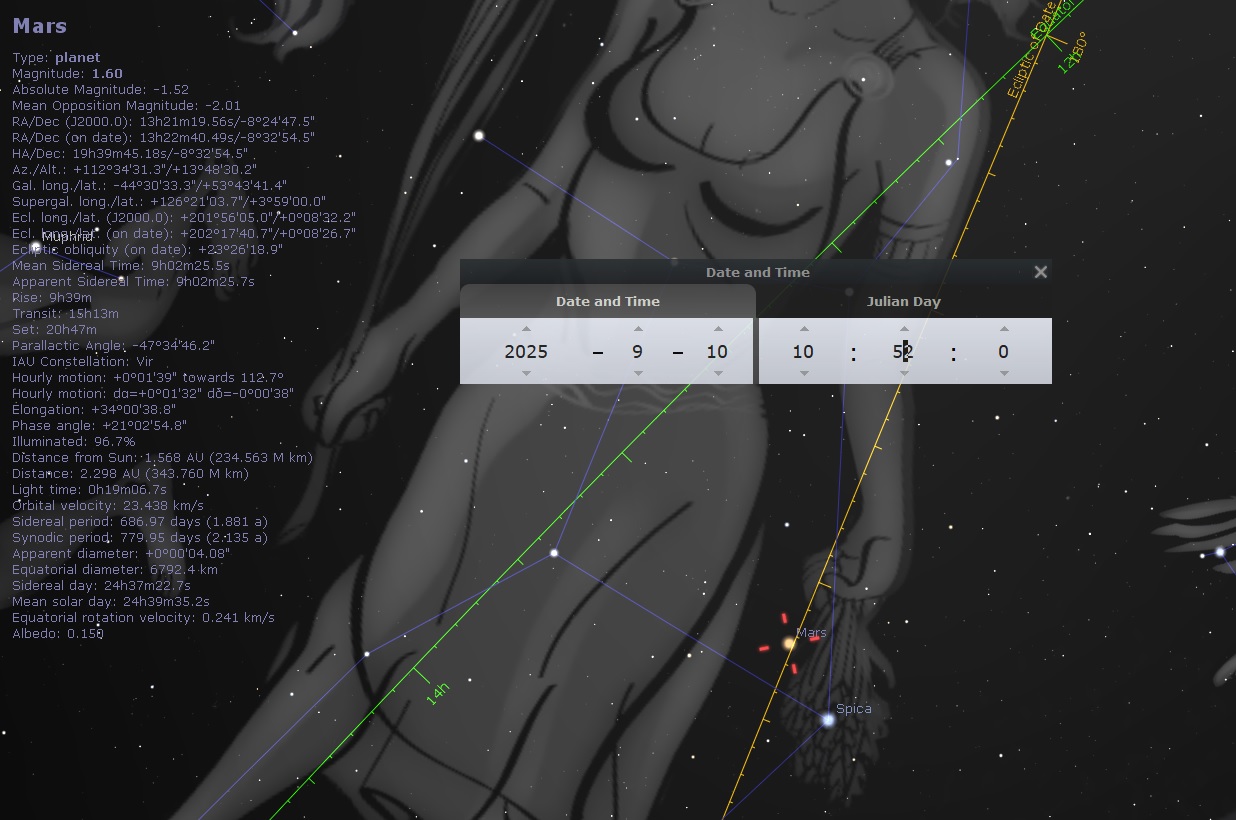Decrease the year with the down arrow
1236x820 pixels.
pos(526,373)
